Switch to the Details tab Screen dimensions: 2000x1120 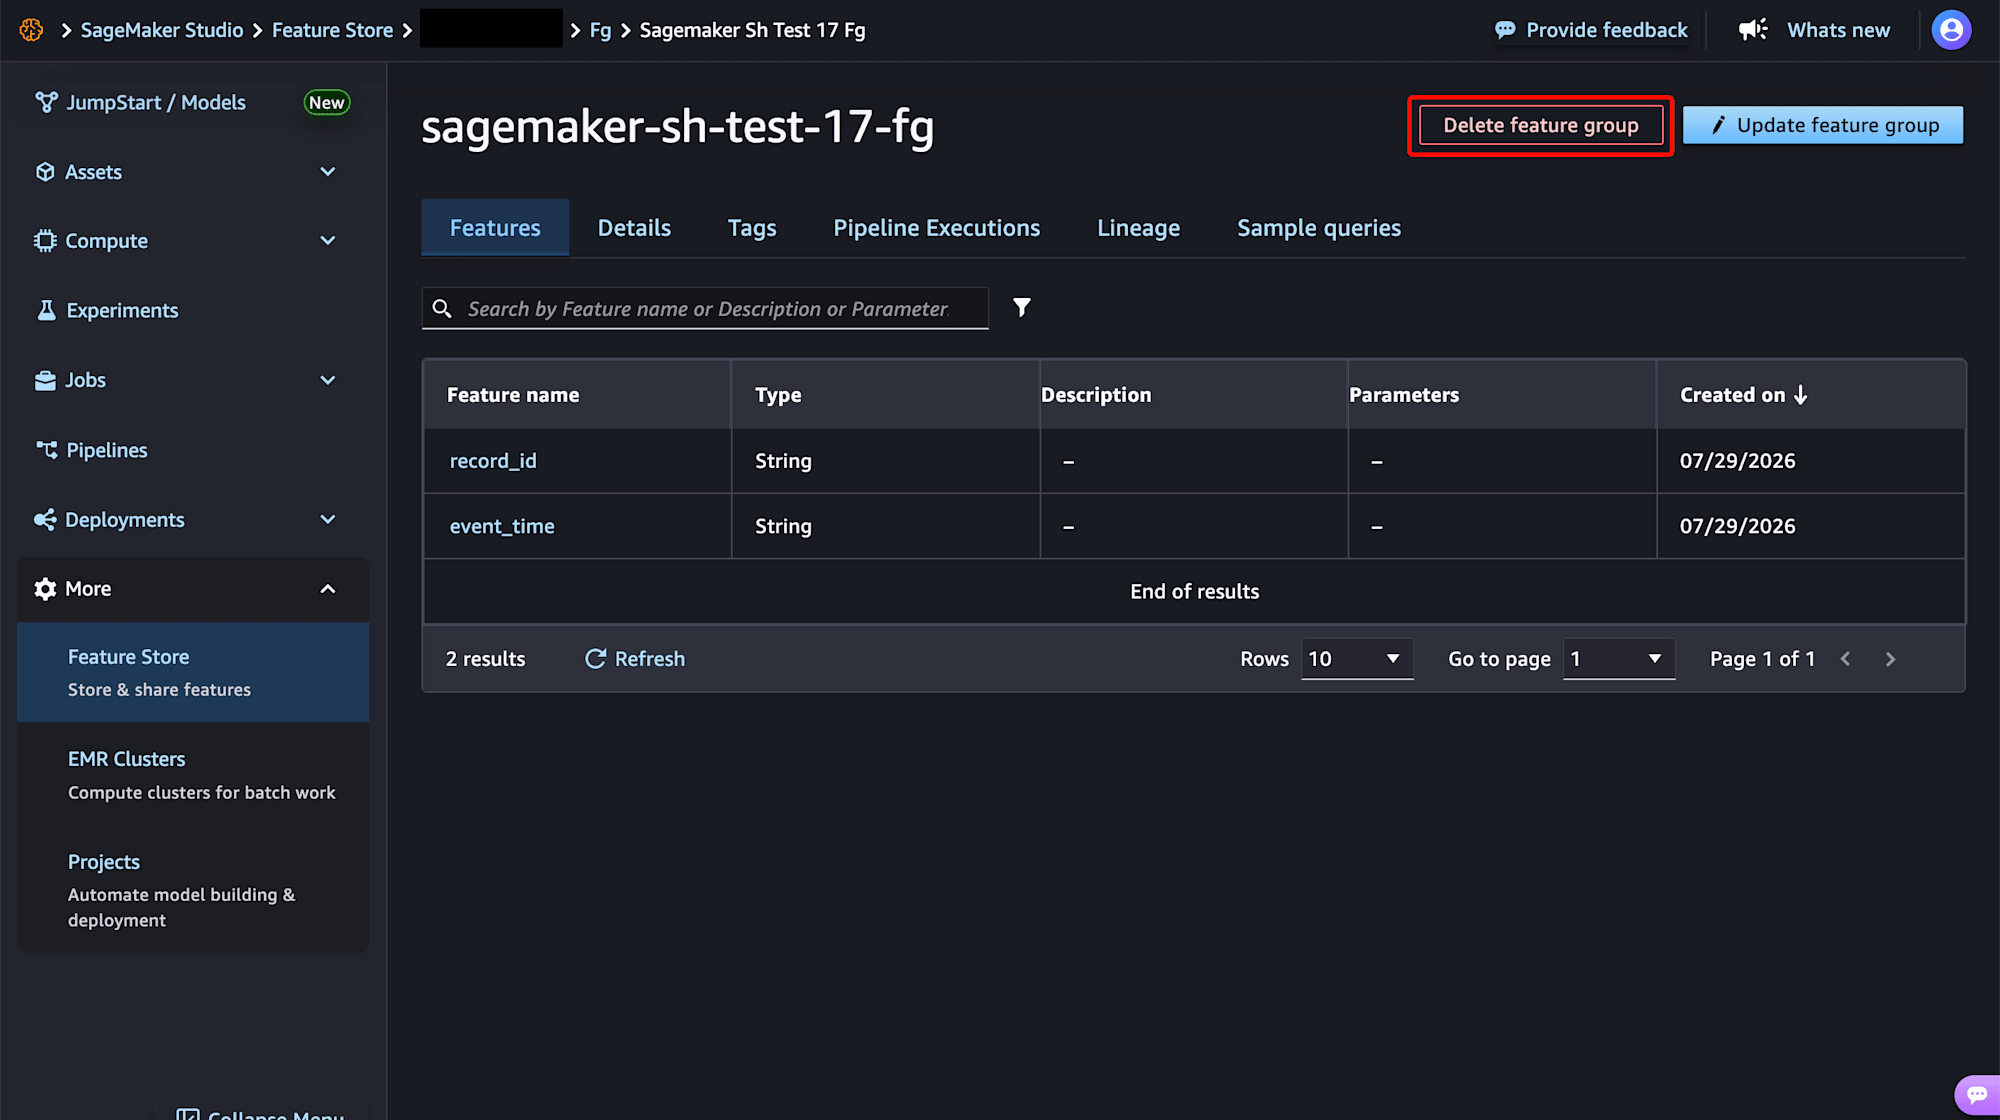click(x=634, y=228)
